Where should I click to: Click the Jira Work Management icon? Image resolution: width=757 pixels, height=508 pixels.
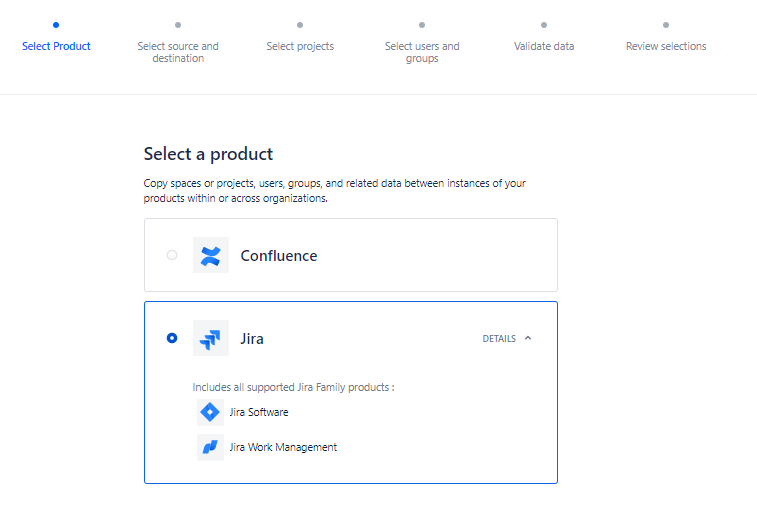210,447
